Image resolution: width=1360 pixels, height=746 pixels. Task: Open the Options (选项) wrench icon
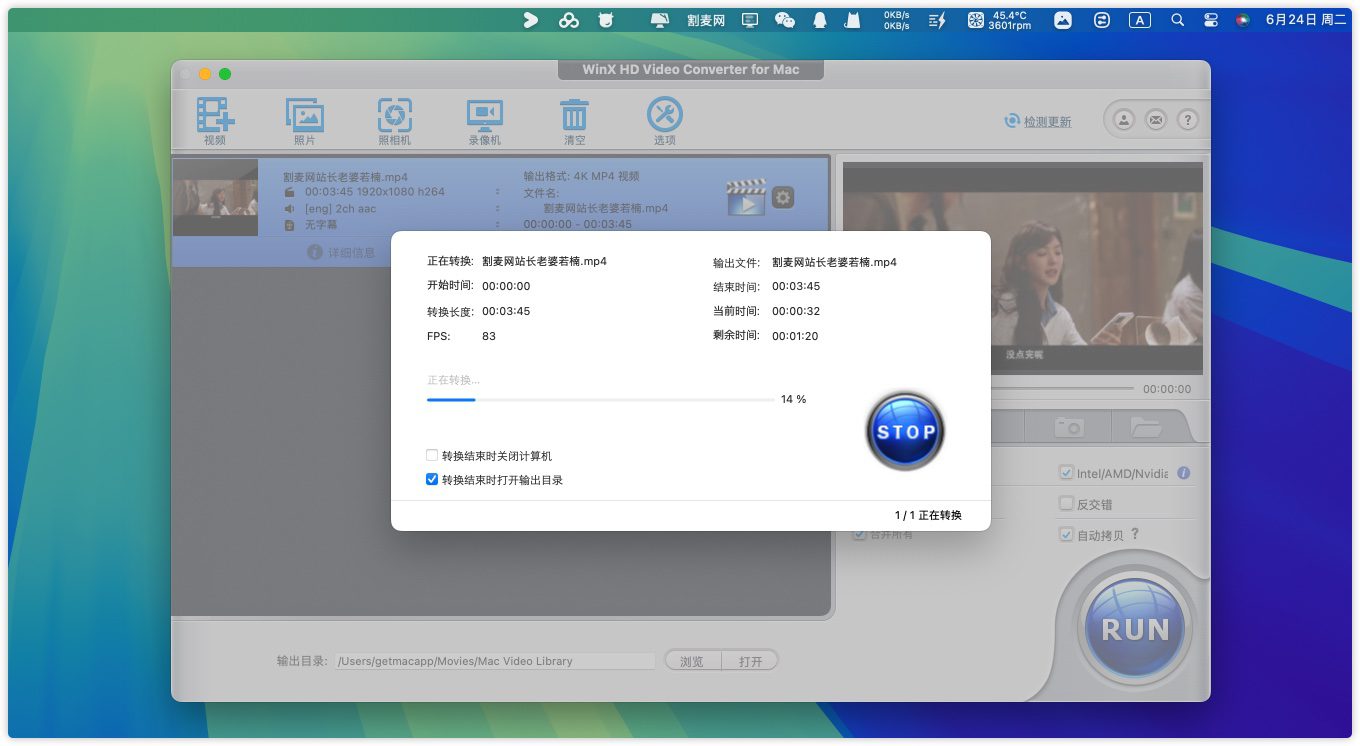point(665,117)
